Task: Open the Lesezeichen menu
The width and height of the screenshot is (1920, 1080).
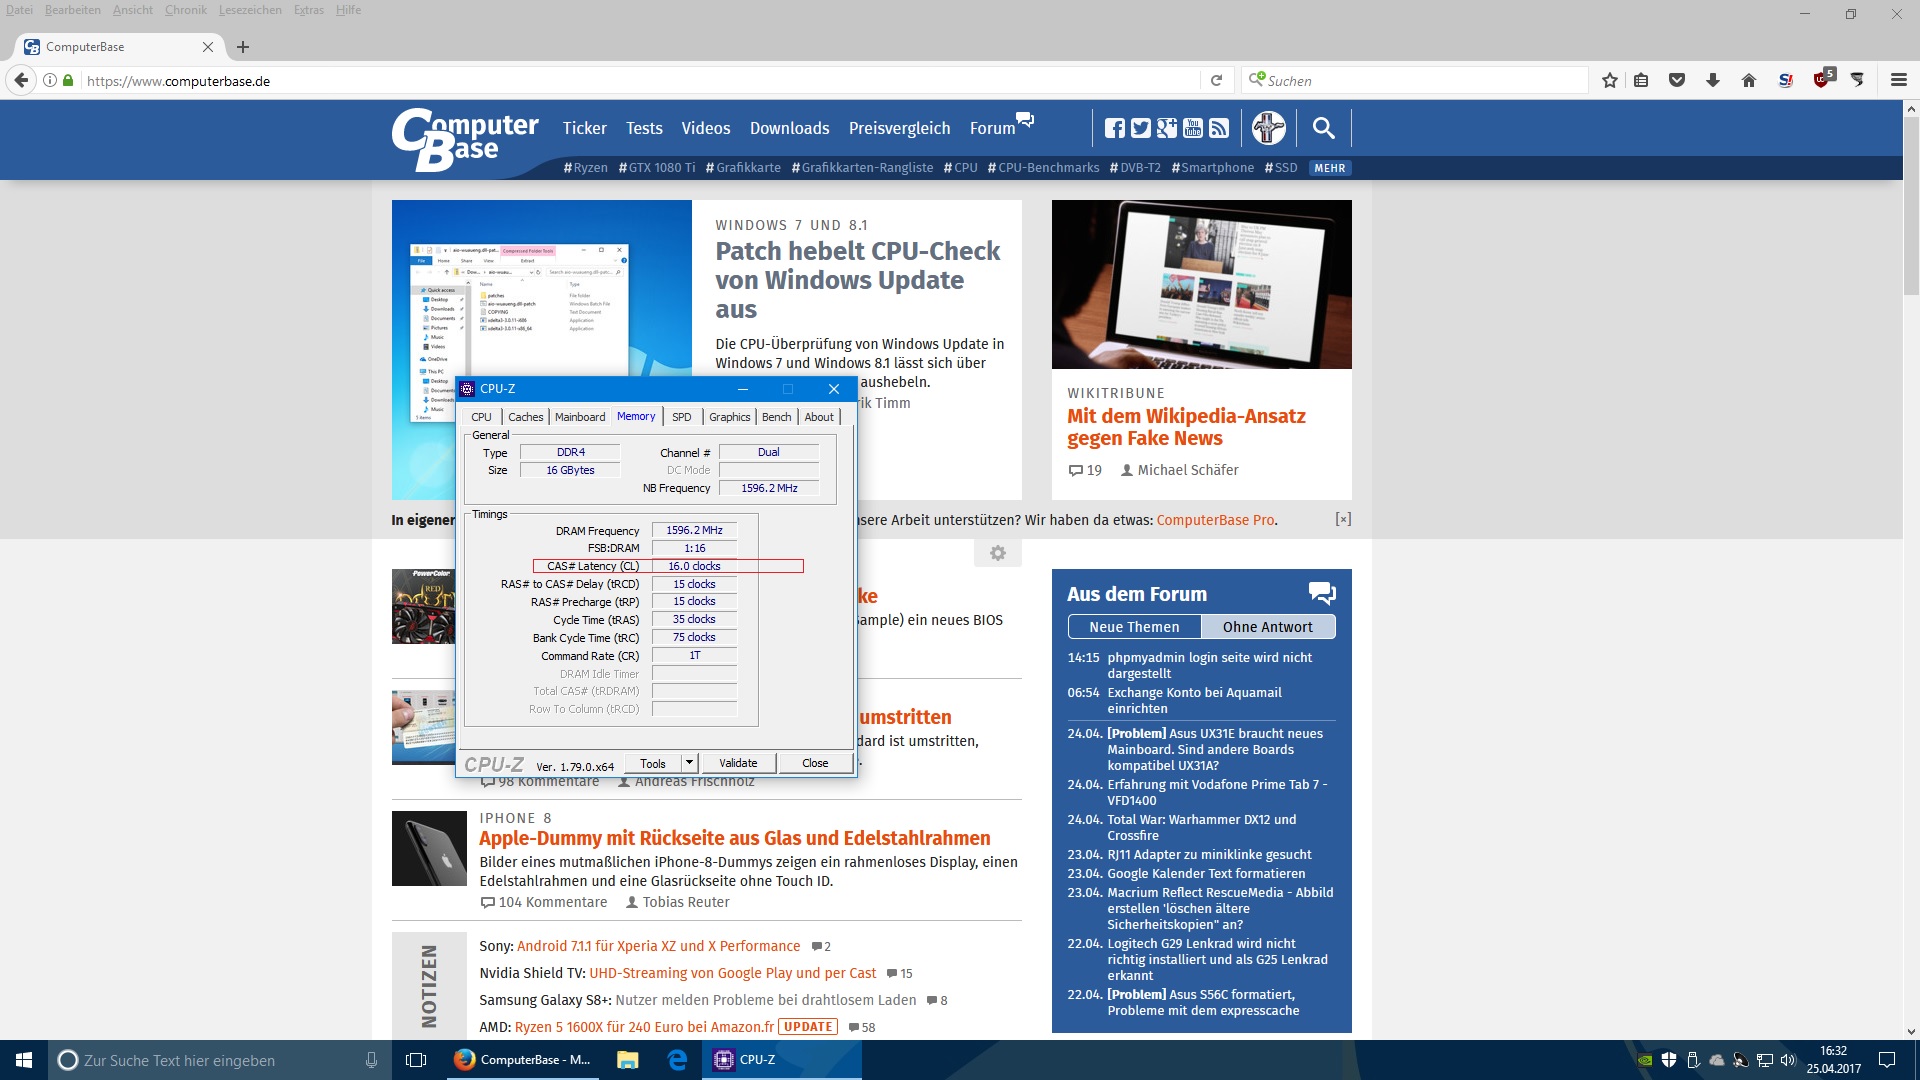Action: 250,10
